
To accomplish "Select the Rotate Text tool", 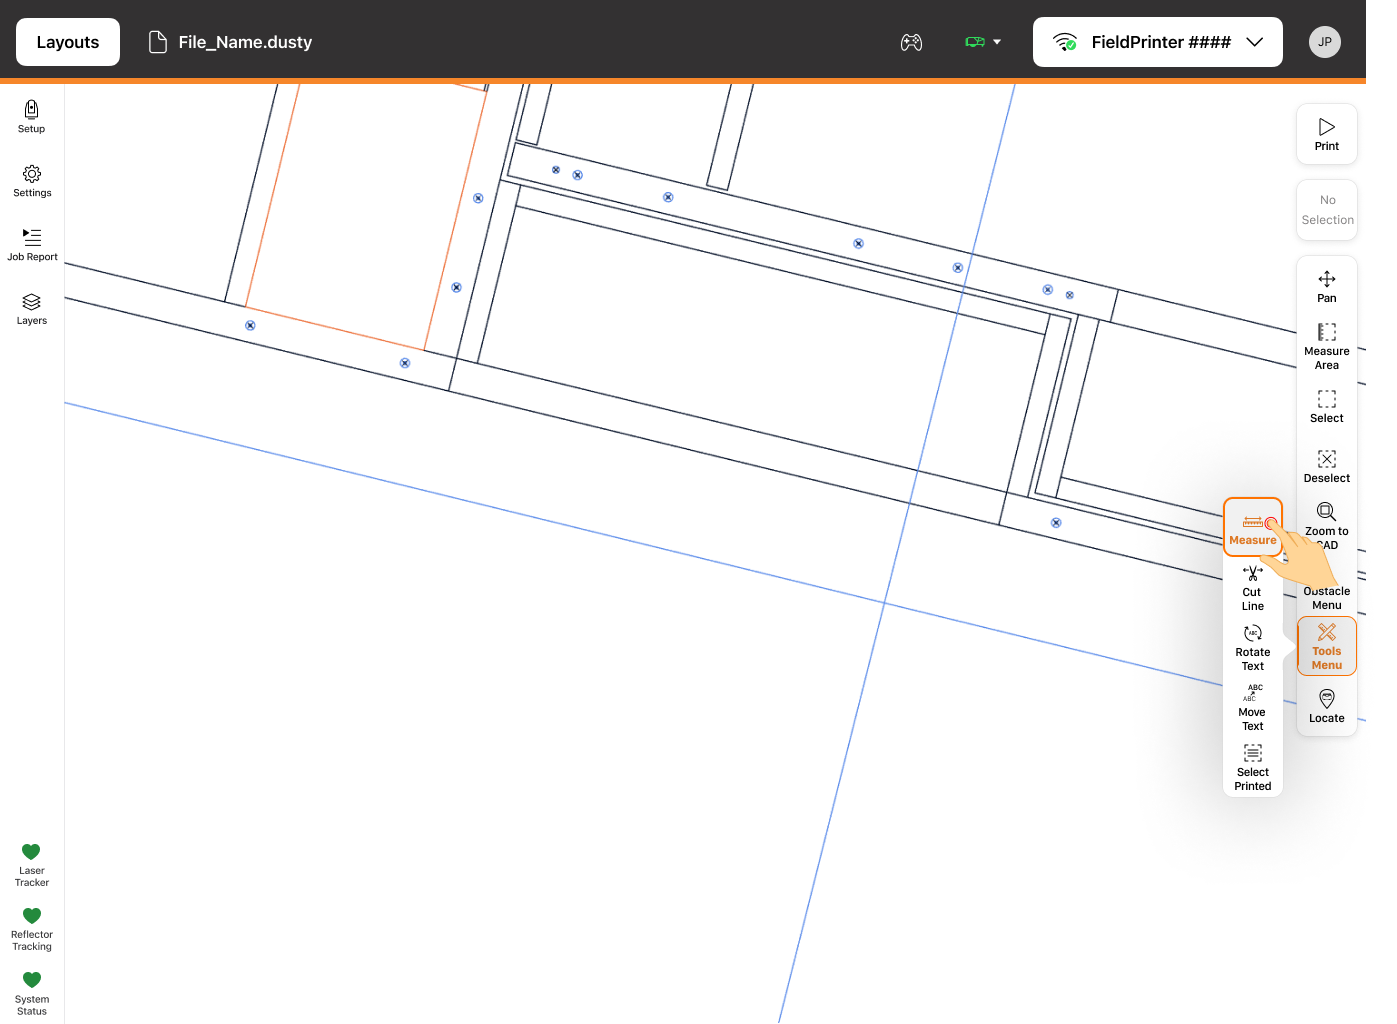I will [1253, 648].
